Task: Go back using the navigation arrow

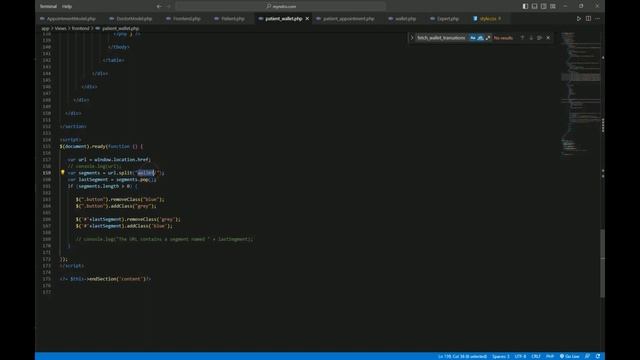Action: [159, 7]
